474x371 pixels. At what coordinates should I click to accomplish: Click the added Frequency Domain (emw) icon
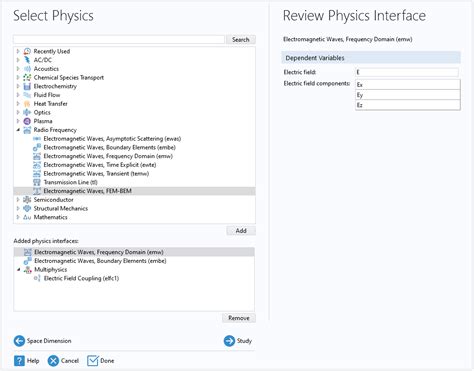28,252
